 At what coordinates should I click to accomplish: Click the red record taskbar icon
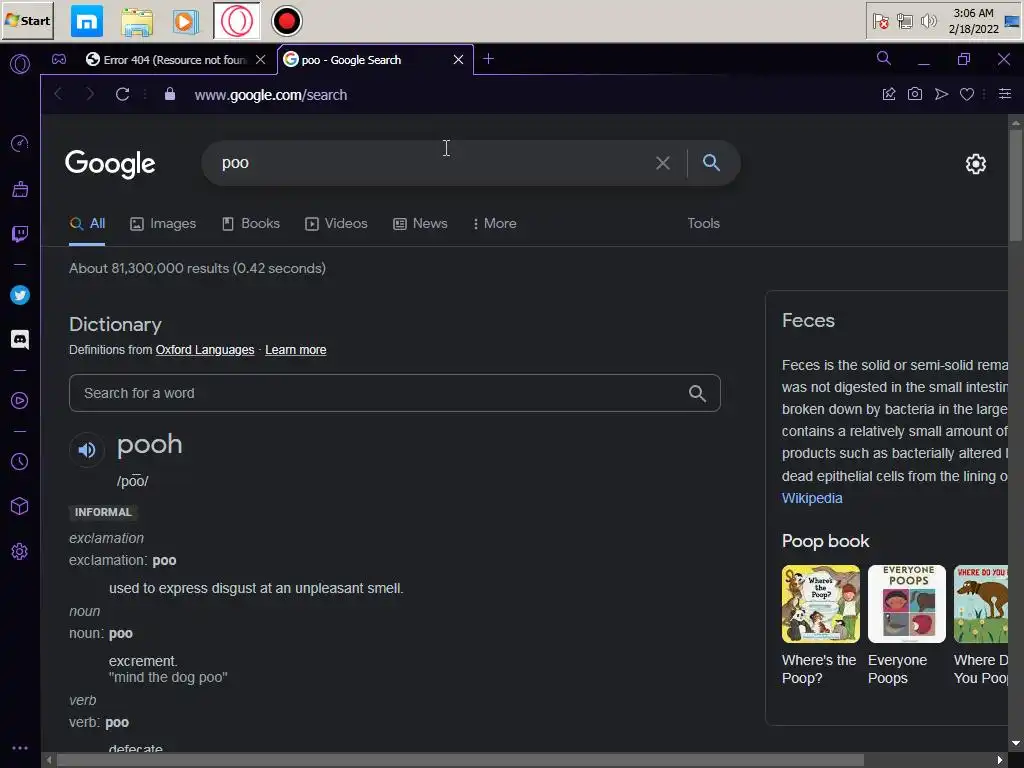coord(286,21)
